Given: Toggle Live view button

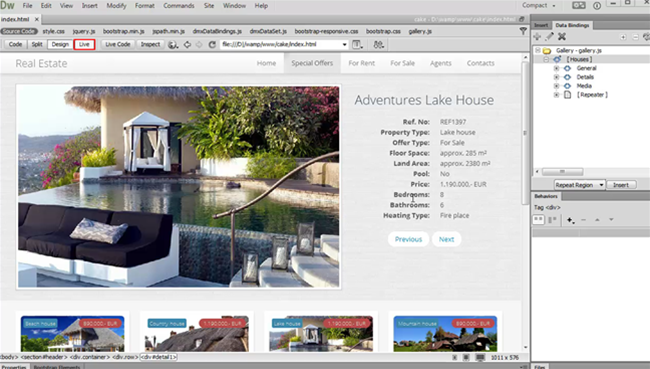Looking at the screenshot, I should coord(84,44).
